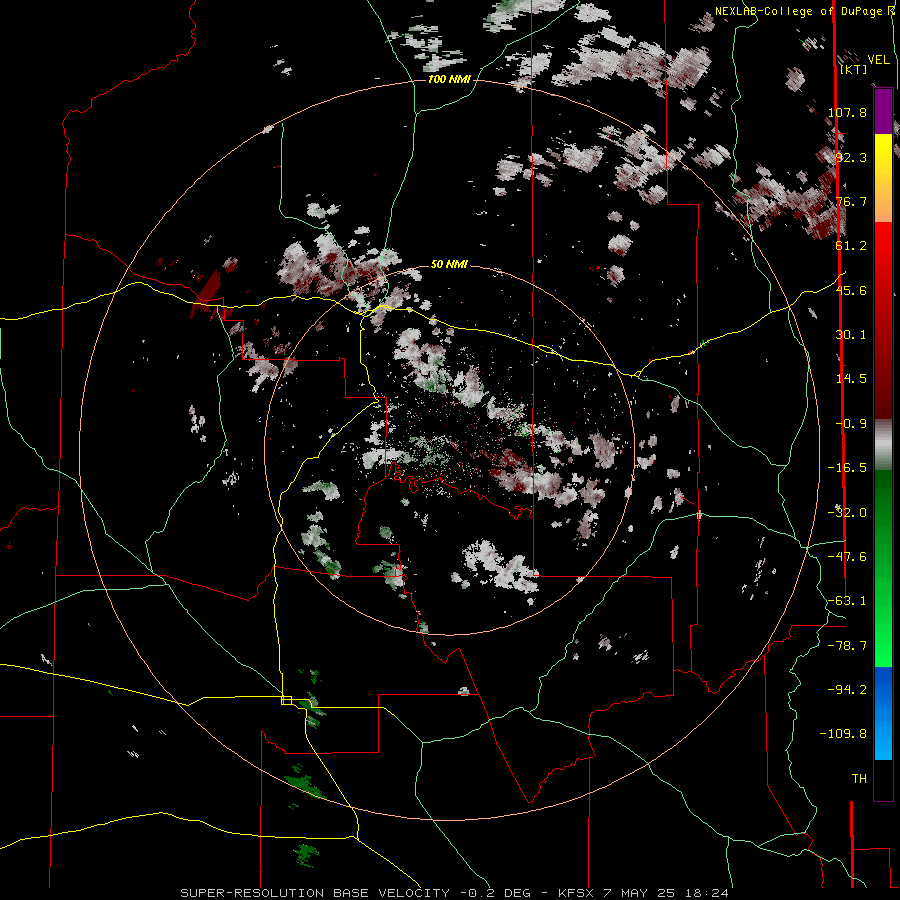Click the gray near-zero segment of color bar
The width and height of the screenshot is (900, 900).
(883, 445)
